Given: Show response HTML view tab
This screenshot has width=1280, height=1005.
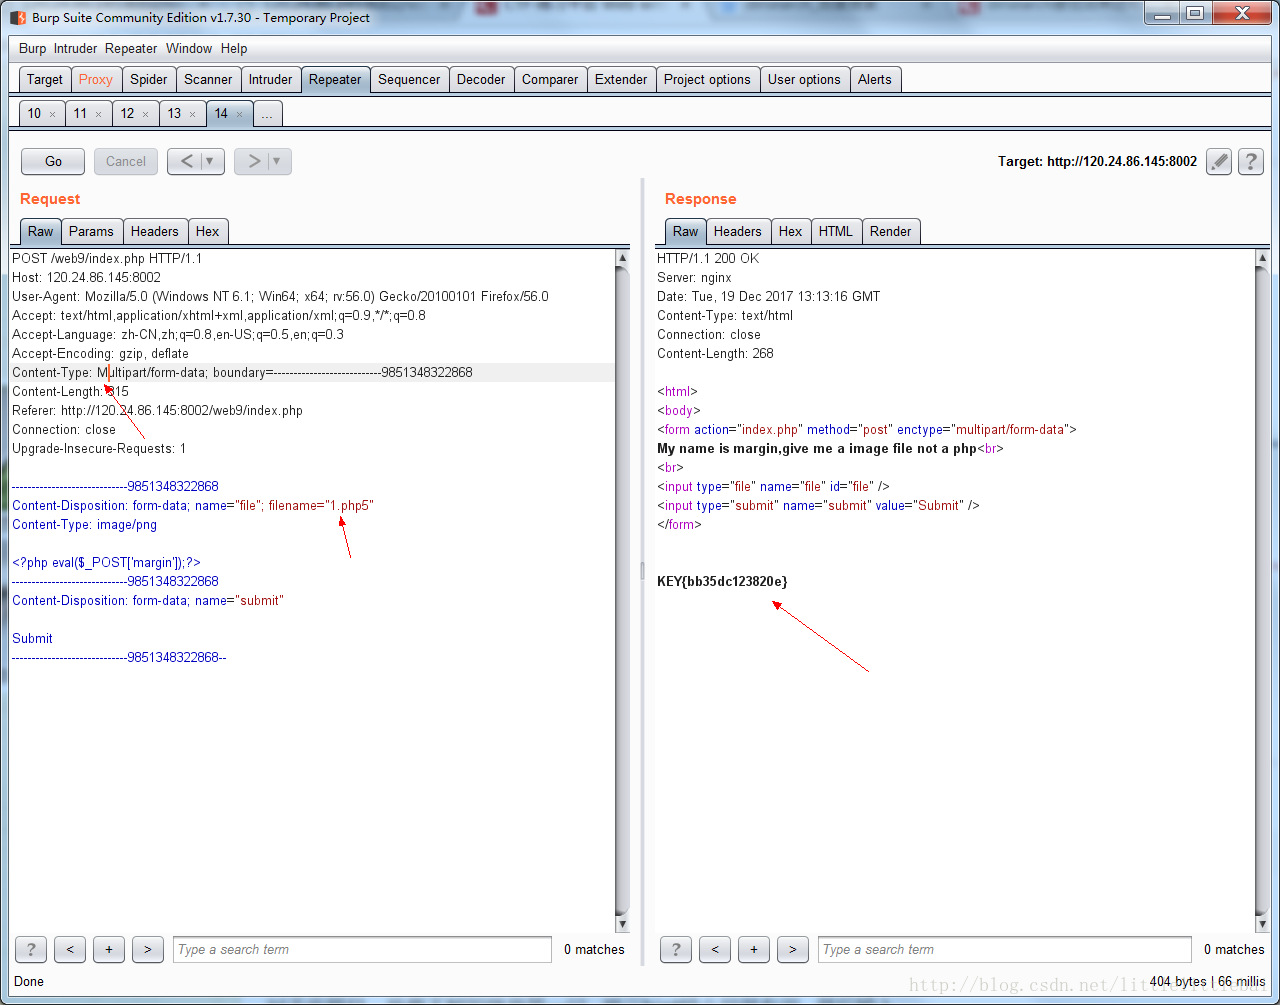Looking at the screenshot, I should pos(836,231).
